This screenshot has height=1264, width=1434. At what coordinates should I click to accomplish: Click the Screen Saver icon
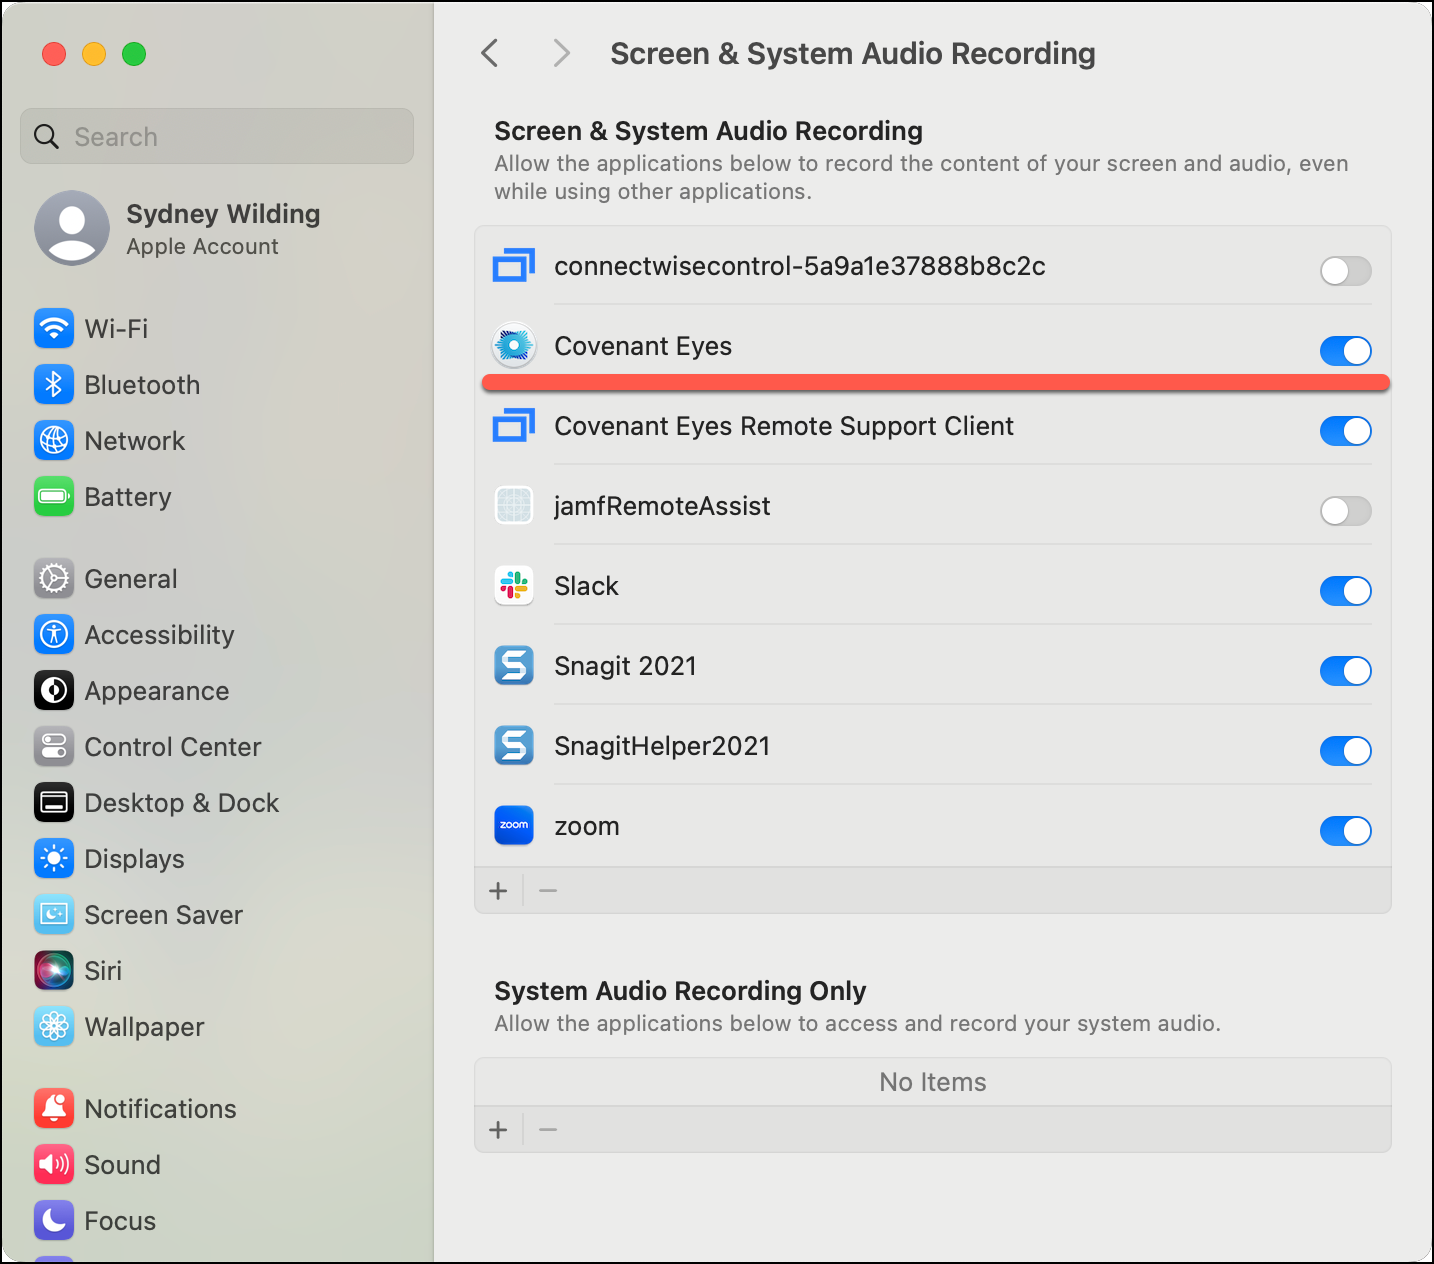tap(54, 914)
